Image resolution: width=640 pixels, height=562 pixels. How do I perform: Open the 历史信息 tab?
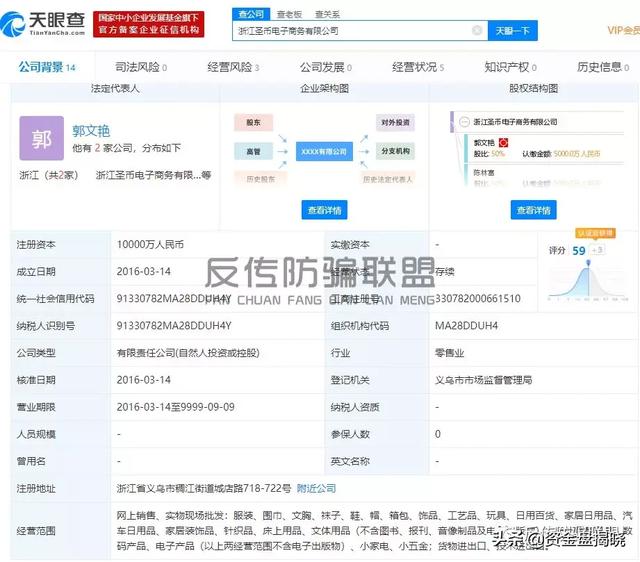click(603, 67)
